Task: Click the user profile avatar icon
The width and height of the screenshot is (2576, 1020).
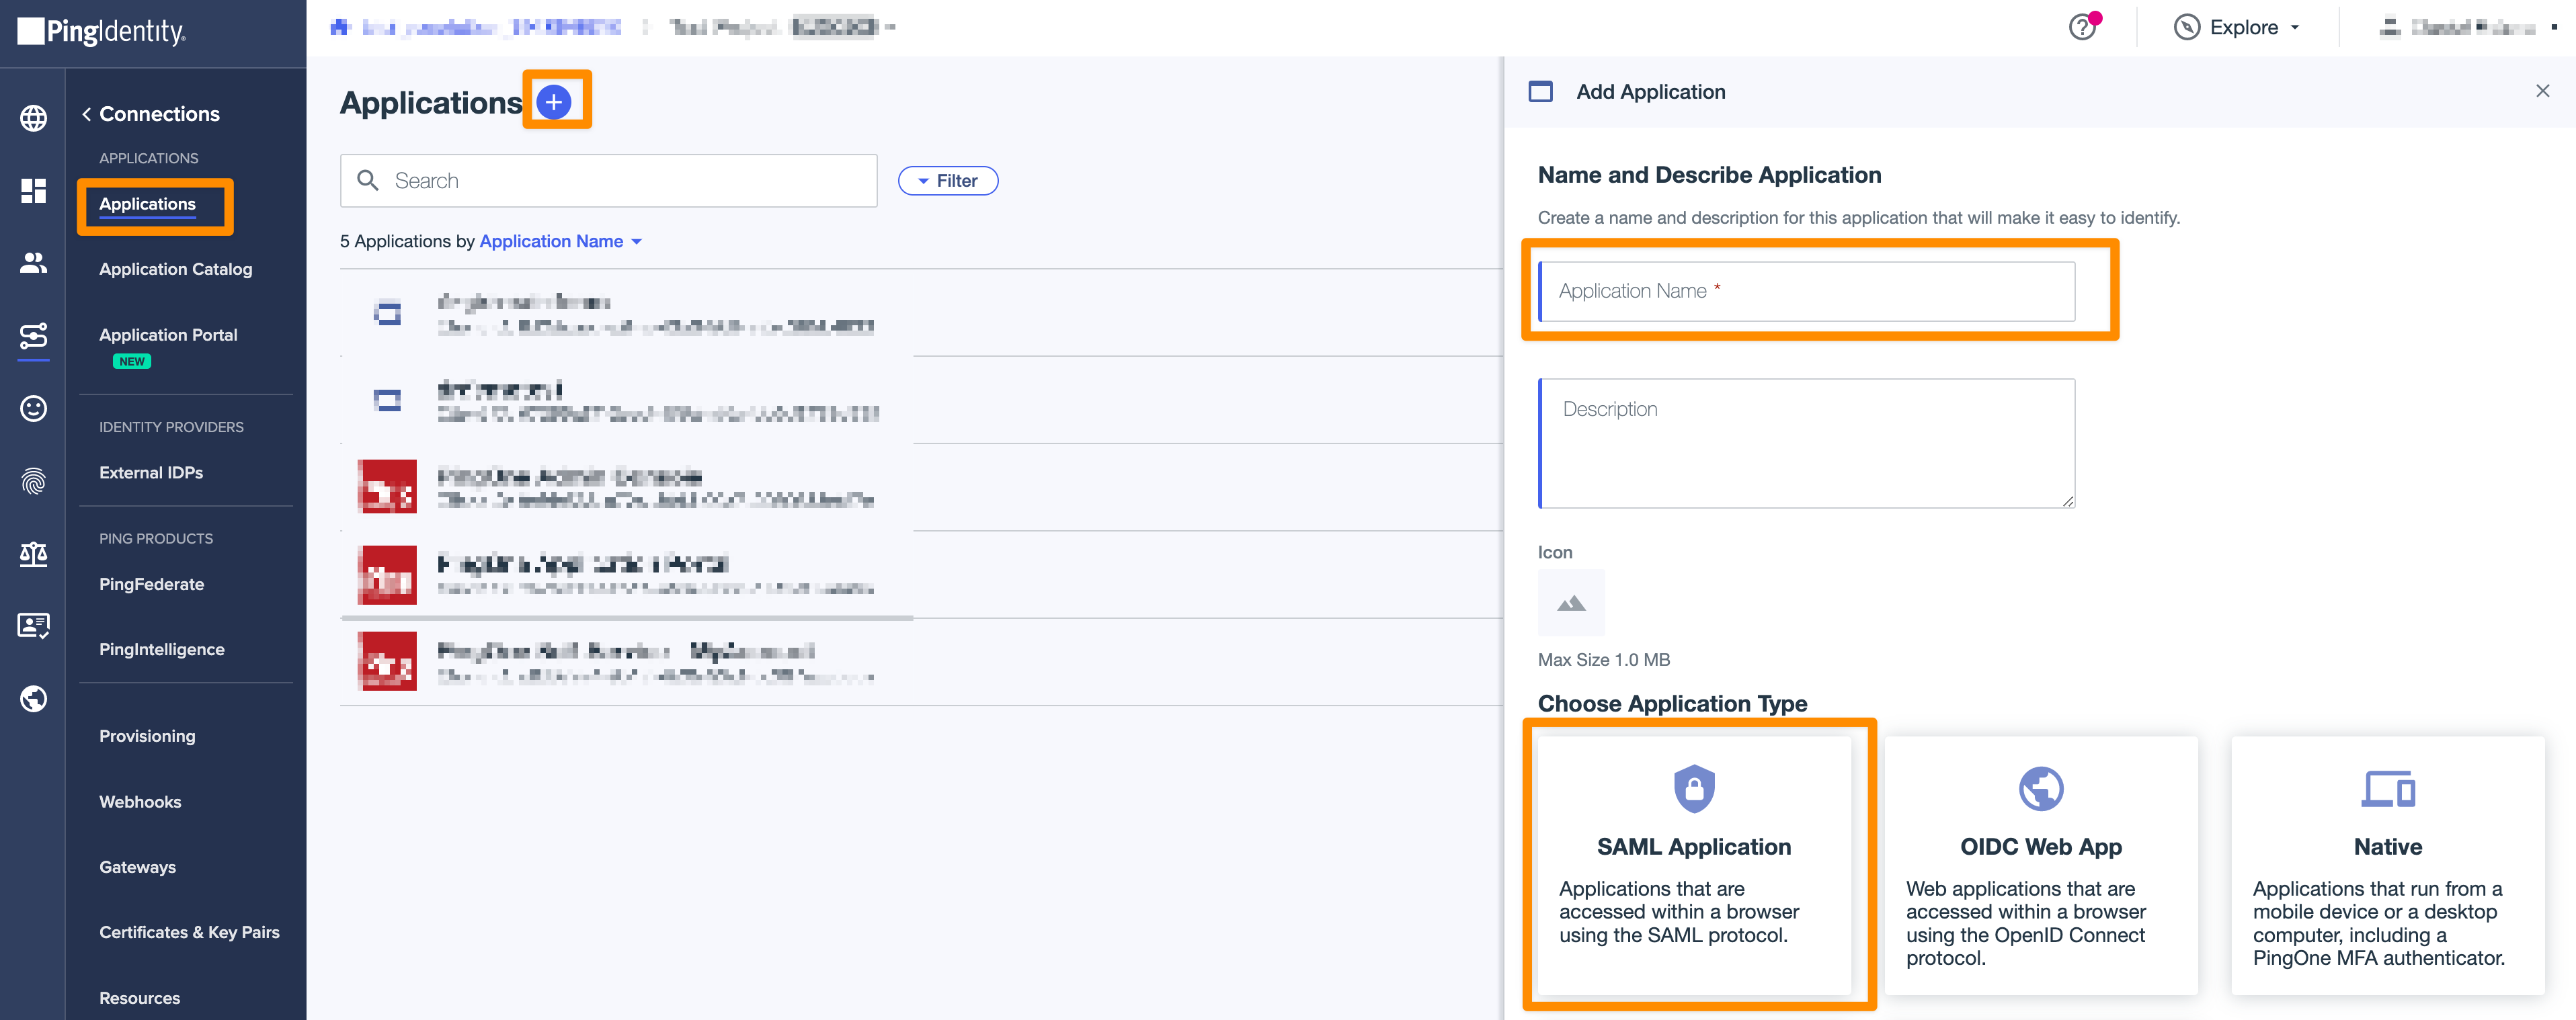Action: 2389,27
